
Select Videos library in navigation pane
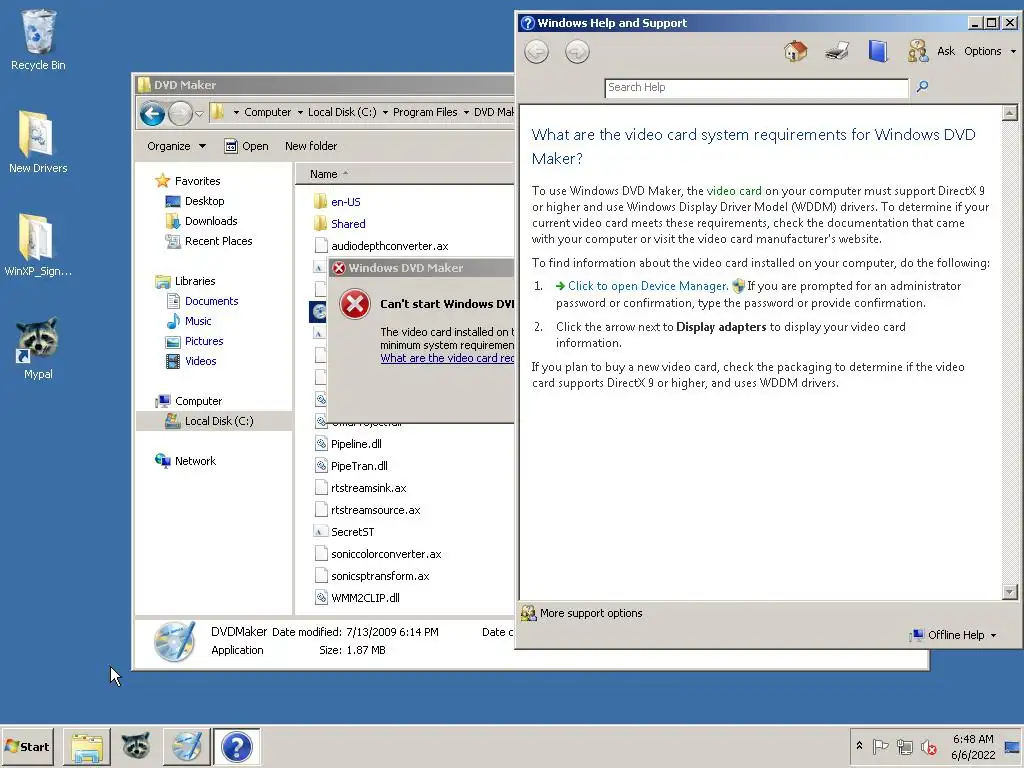click(x=200, y=361)
